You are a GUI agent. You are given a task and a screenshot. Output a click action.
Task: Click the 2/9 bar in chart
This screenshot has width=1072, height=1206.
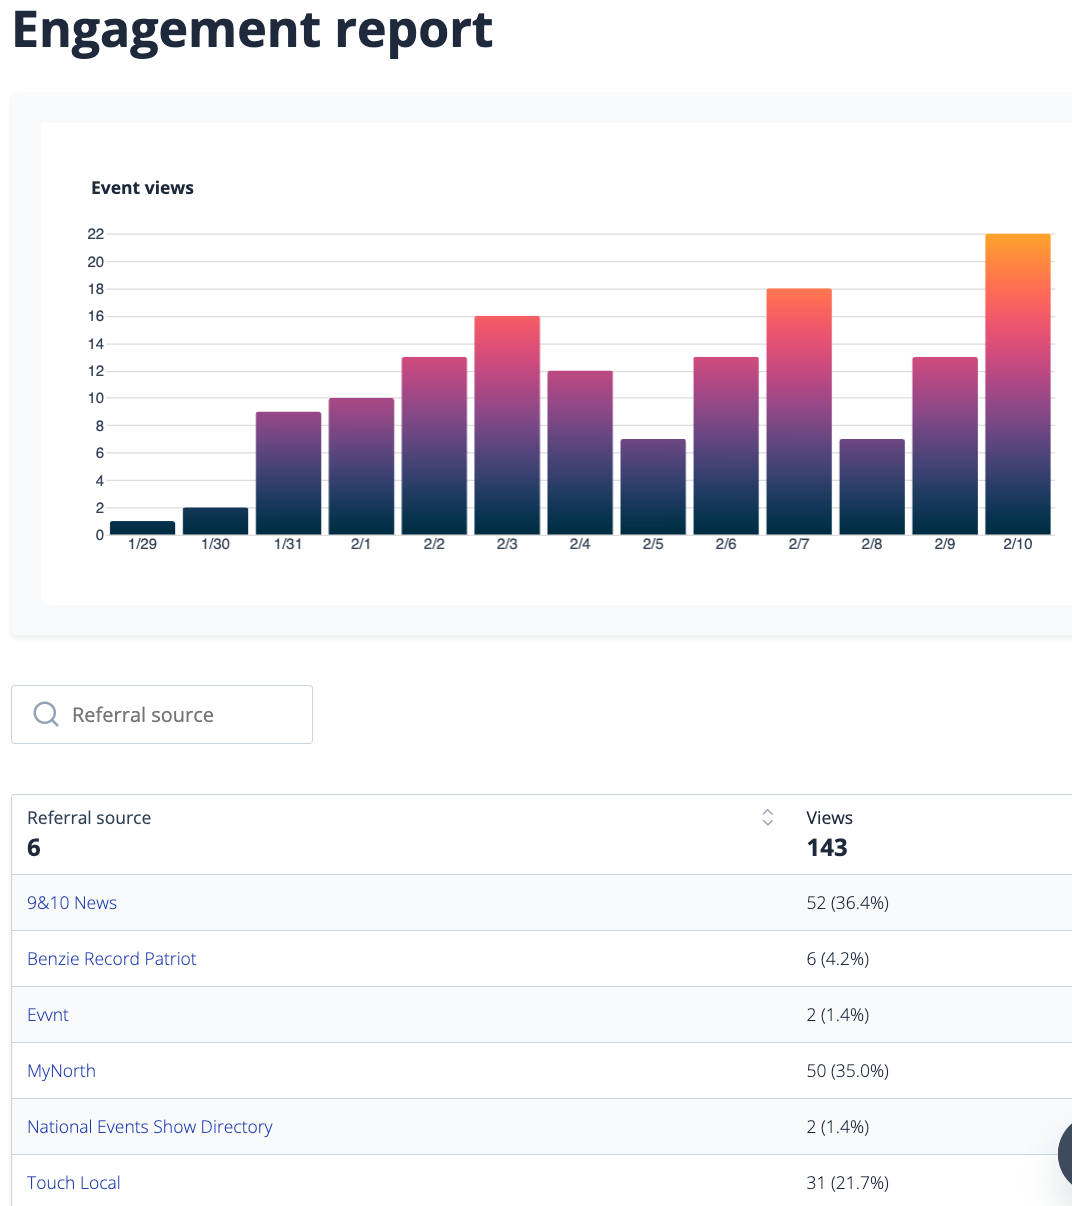click(945, 446)
